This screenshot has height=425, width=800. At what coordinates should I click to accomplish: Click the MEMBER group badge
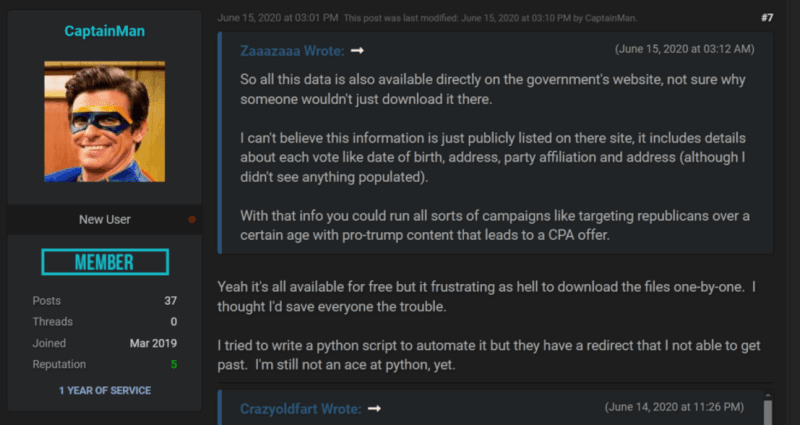pyautogui.click(x=105, y=262)
